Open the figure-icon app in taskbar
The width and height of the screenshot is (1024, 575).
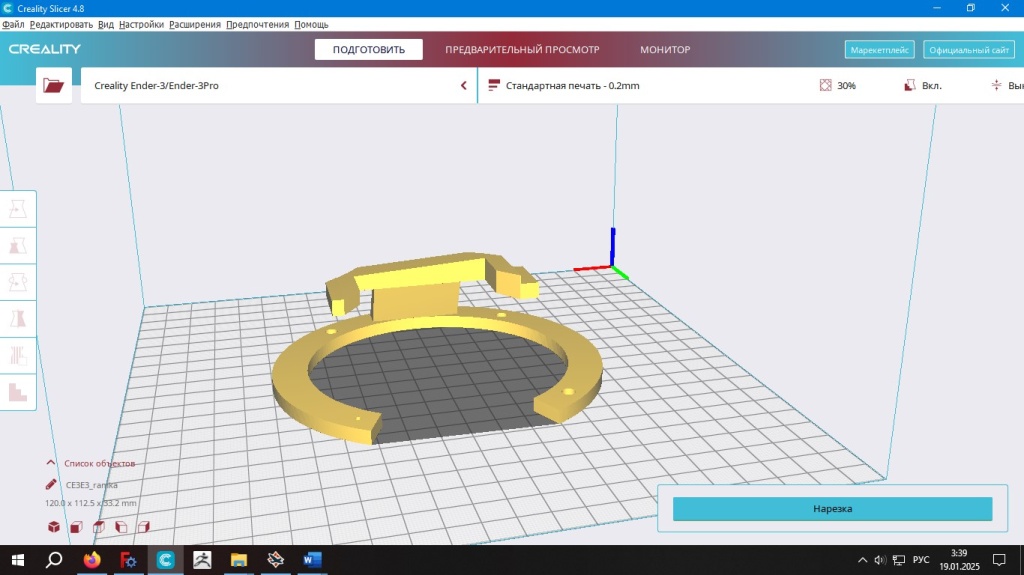tap(202, 560)
